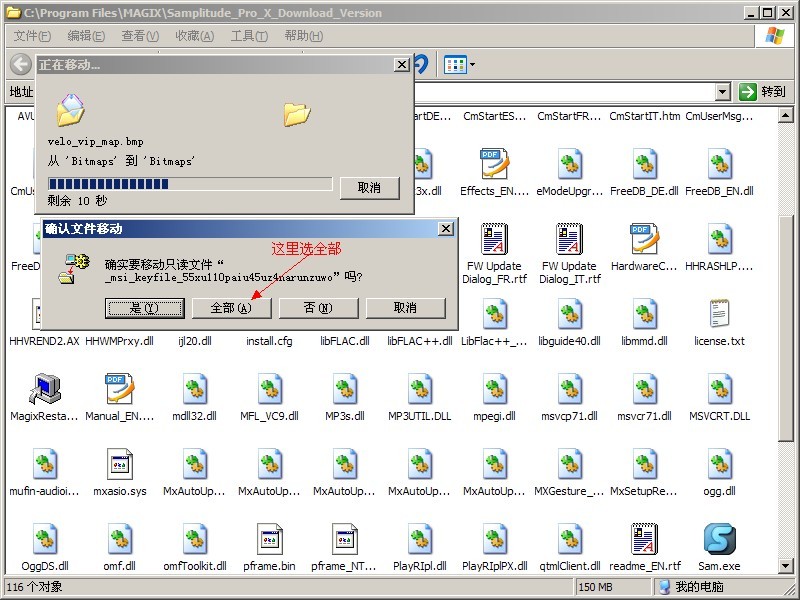The image size is (800, 600).
Task: Select the MSVCRT.DLL file icon
Action: tap(719, 389)
